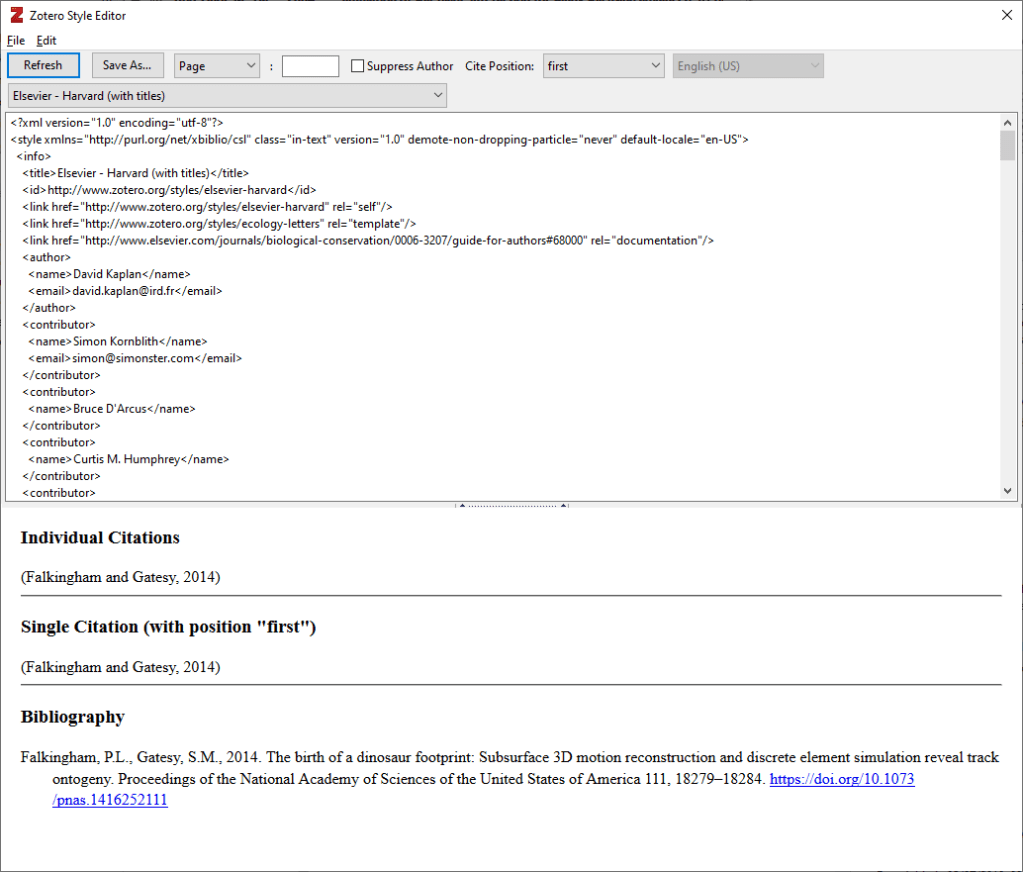Click the splitter grip between editor and preview
This screenshot has height=872, width=1023.
tap(511, 505)
